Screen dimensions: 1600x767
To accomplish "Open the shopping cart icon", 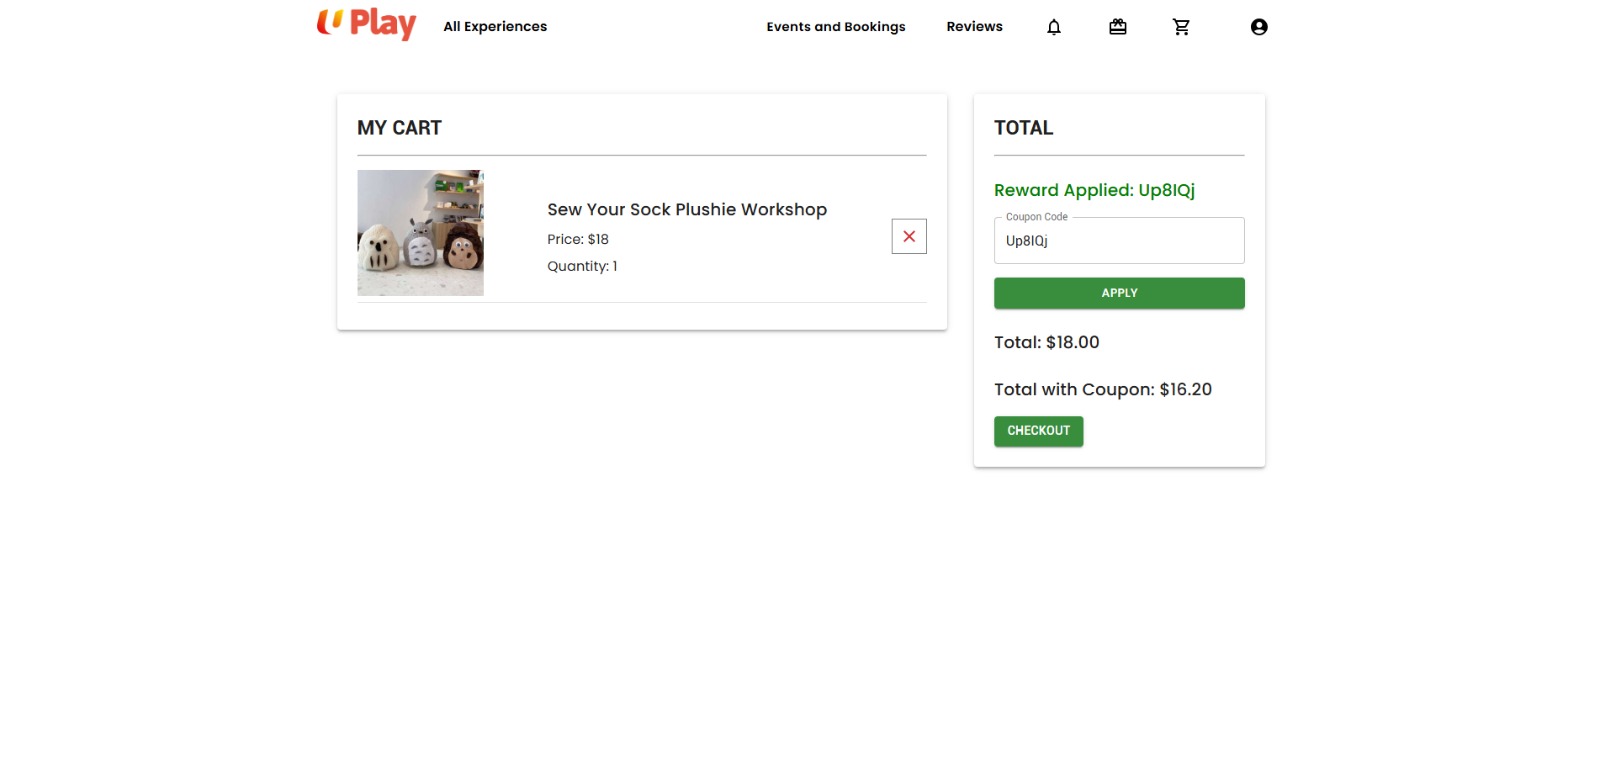I will (1181, 27).
